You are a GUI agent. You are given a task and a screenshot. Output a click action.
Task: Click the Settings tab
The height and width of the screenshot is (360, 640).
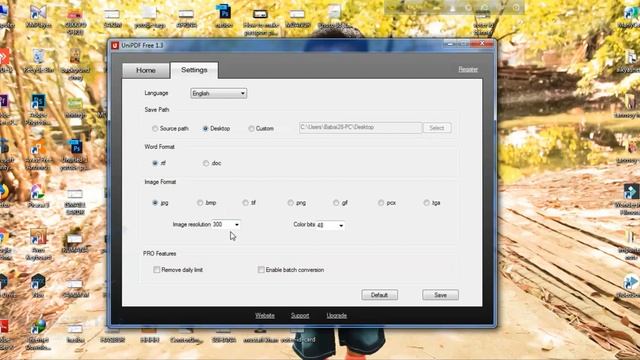click(194, 70)
